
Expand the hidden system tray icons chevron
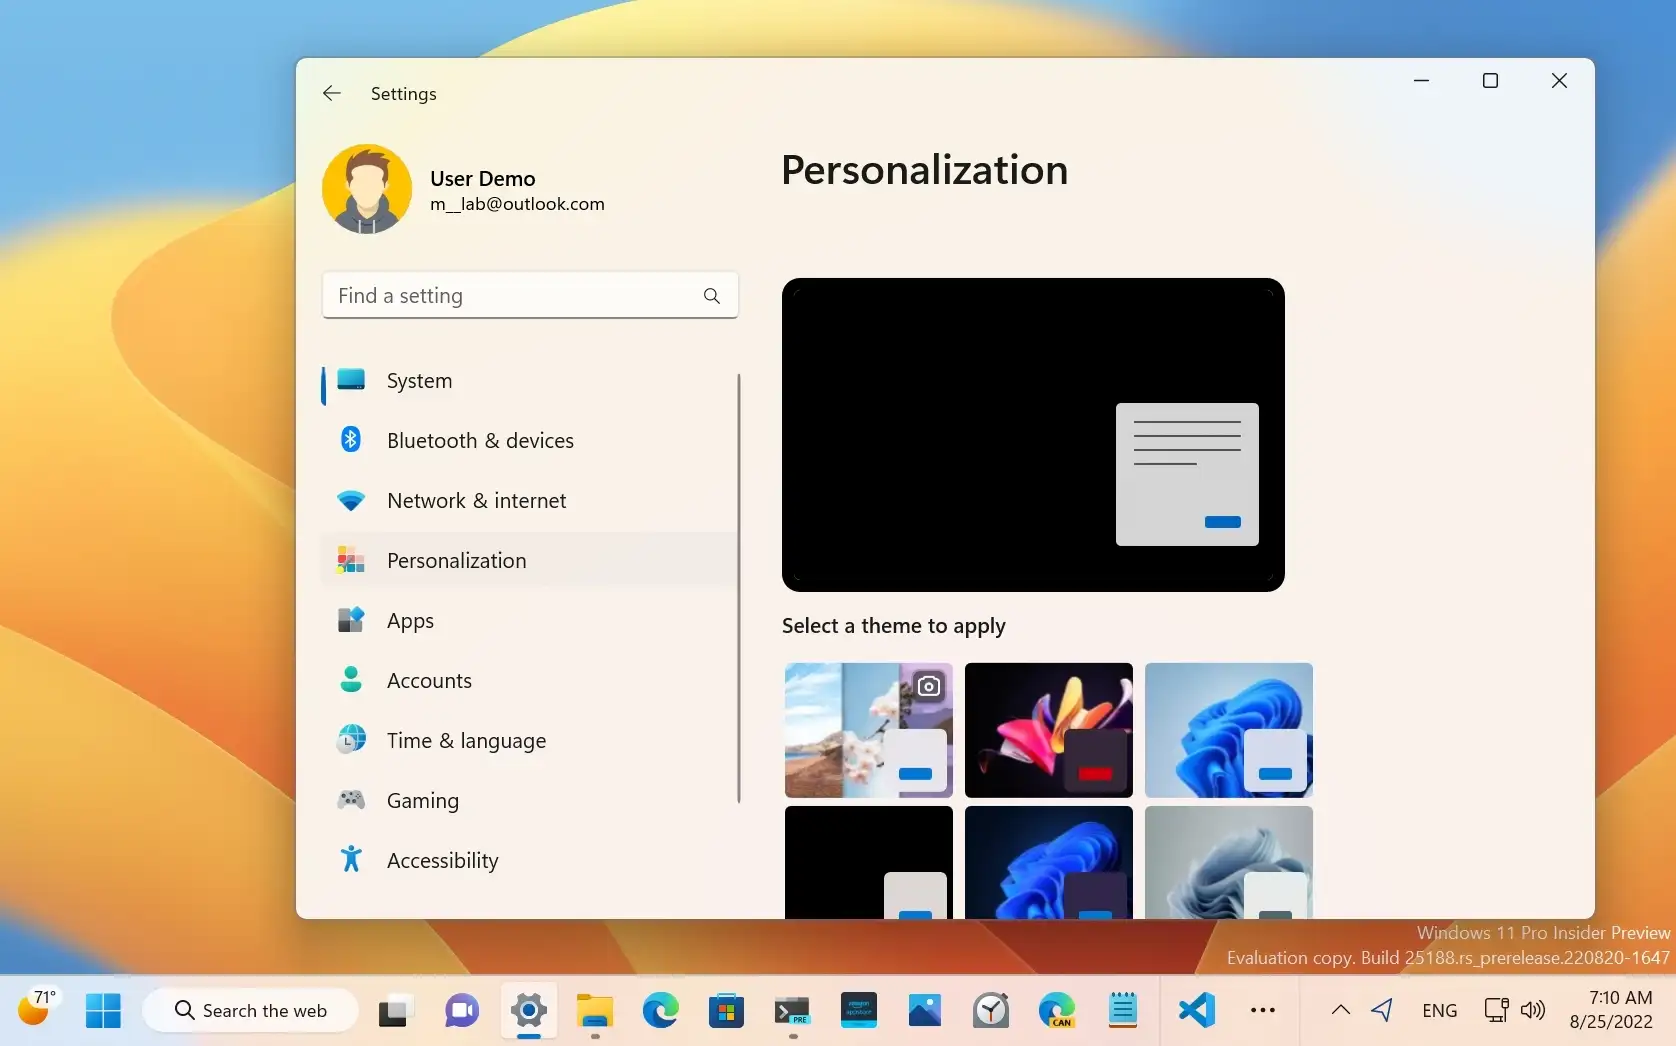click(1341, 1010)
